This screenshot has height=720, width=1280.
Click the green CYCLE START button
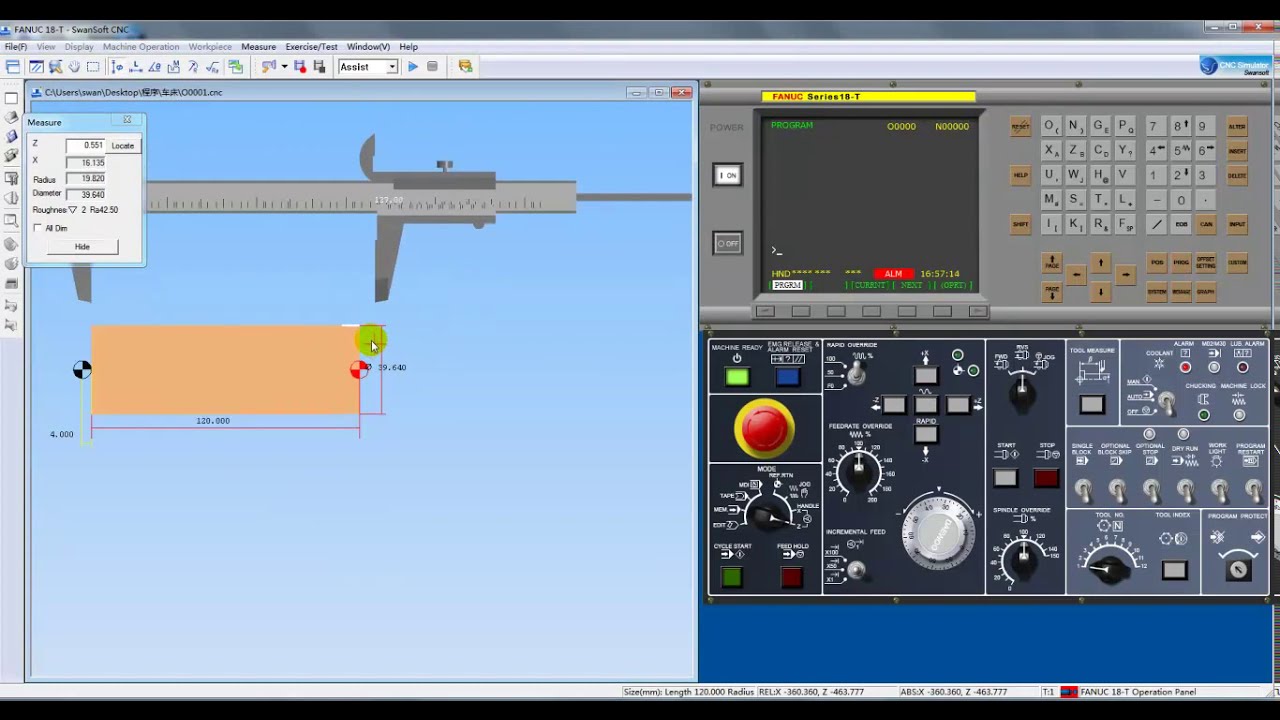click(x=732, y=577)
